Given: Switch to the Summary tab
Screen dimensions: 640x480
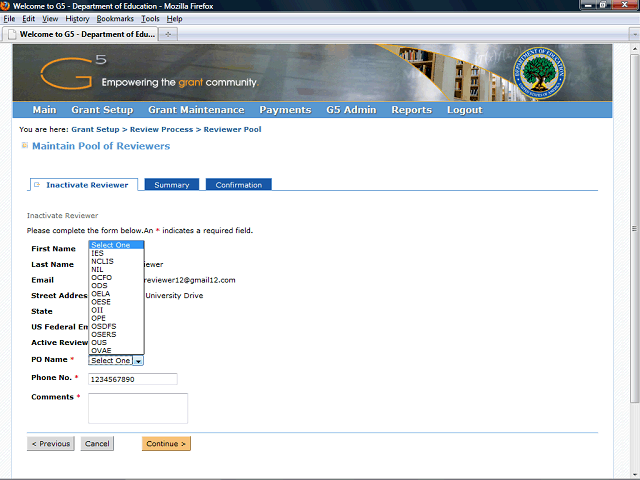Looking at the screenshot, I should [171, 185].
